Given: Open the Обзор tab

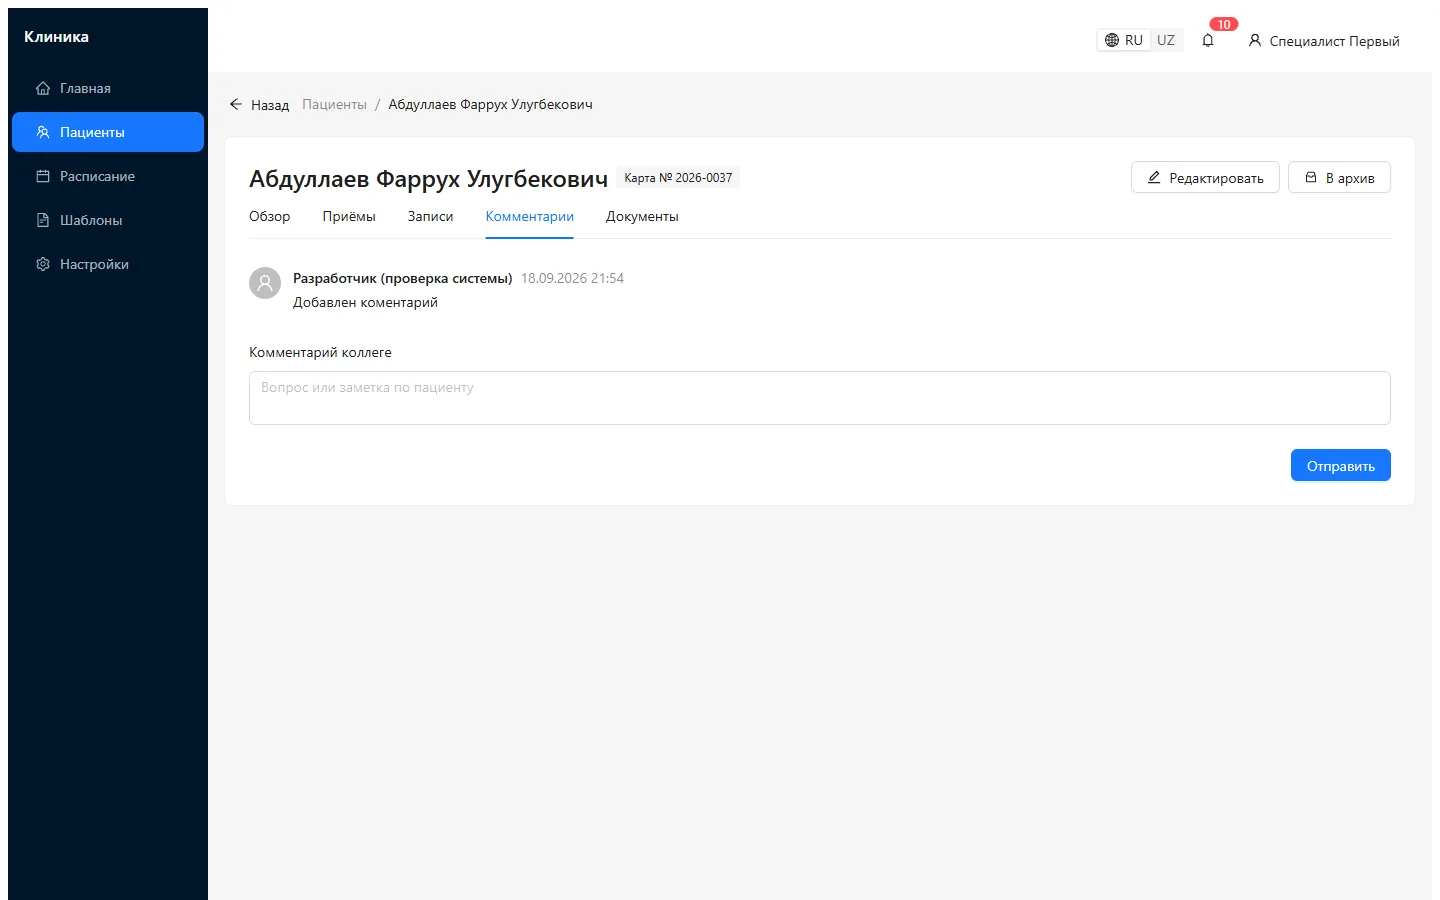Looking at the screenshot, I should click(x=270, y=216).
